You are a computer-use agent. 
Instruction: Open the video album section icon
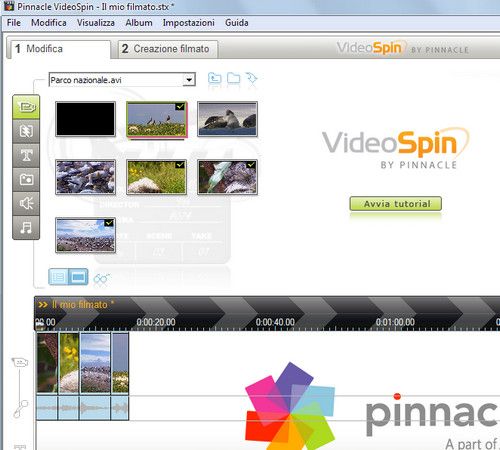[26, 107]
